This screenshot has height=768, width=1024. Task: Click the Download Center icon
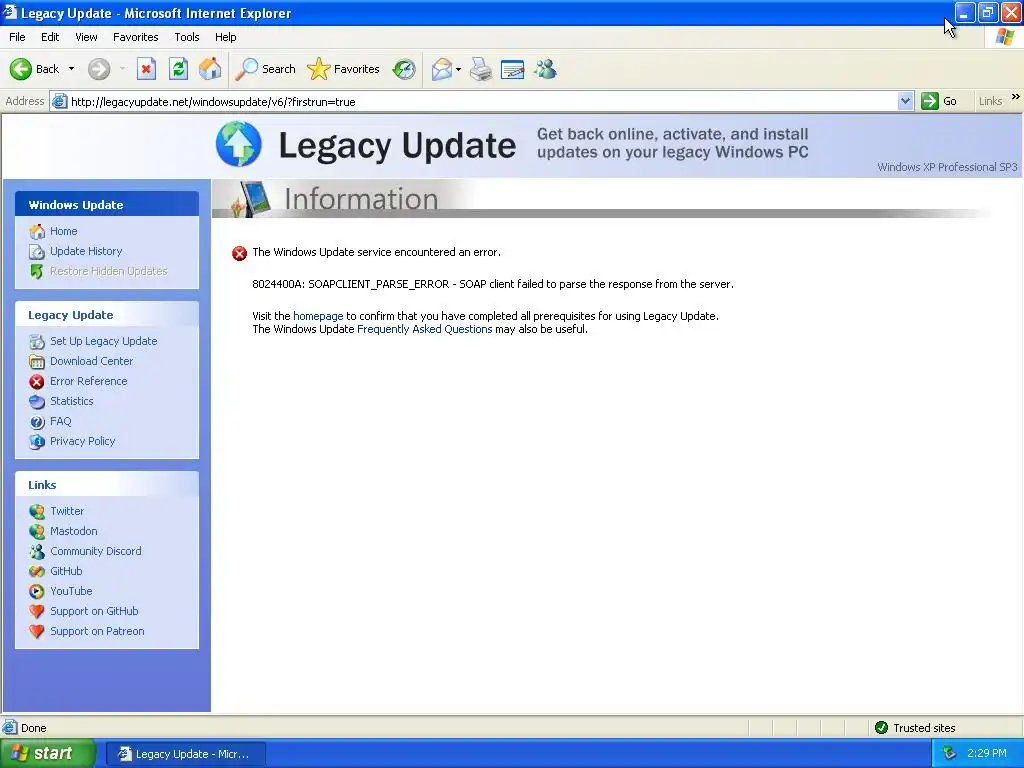(37, 361)
